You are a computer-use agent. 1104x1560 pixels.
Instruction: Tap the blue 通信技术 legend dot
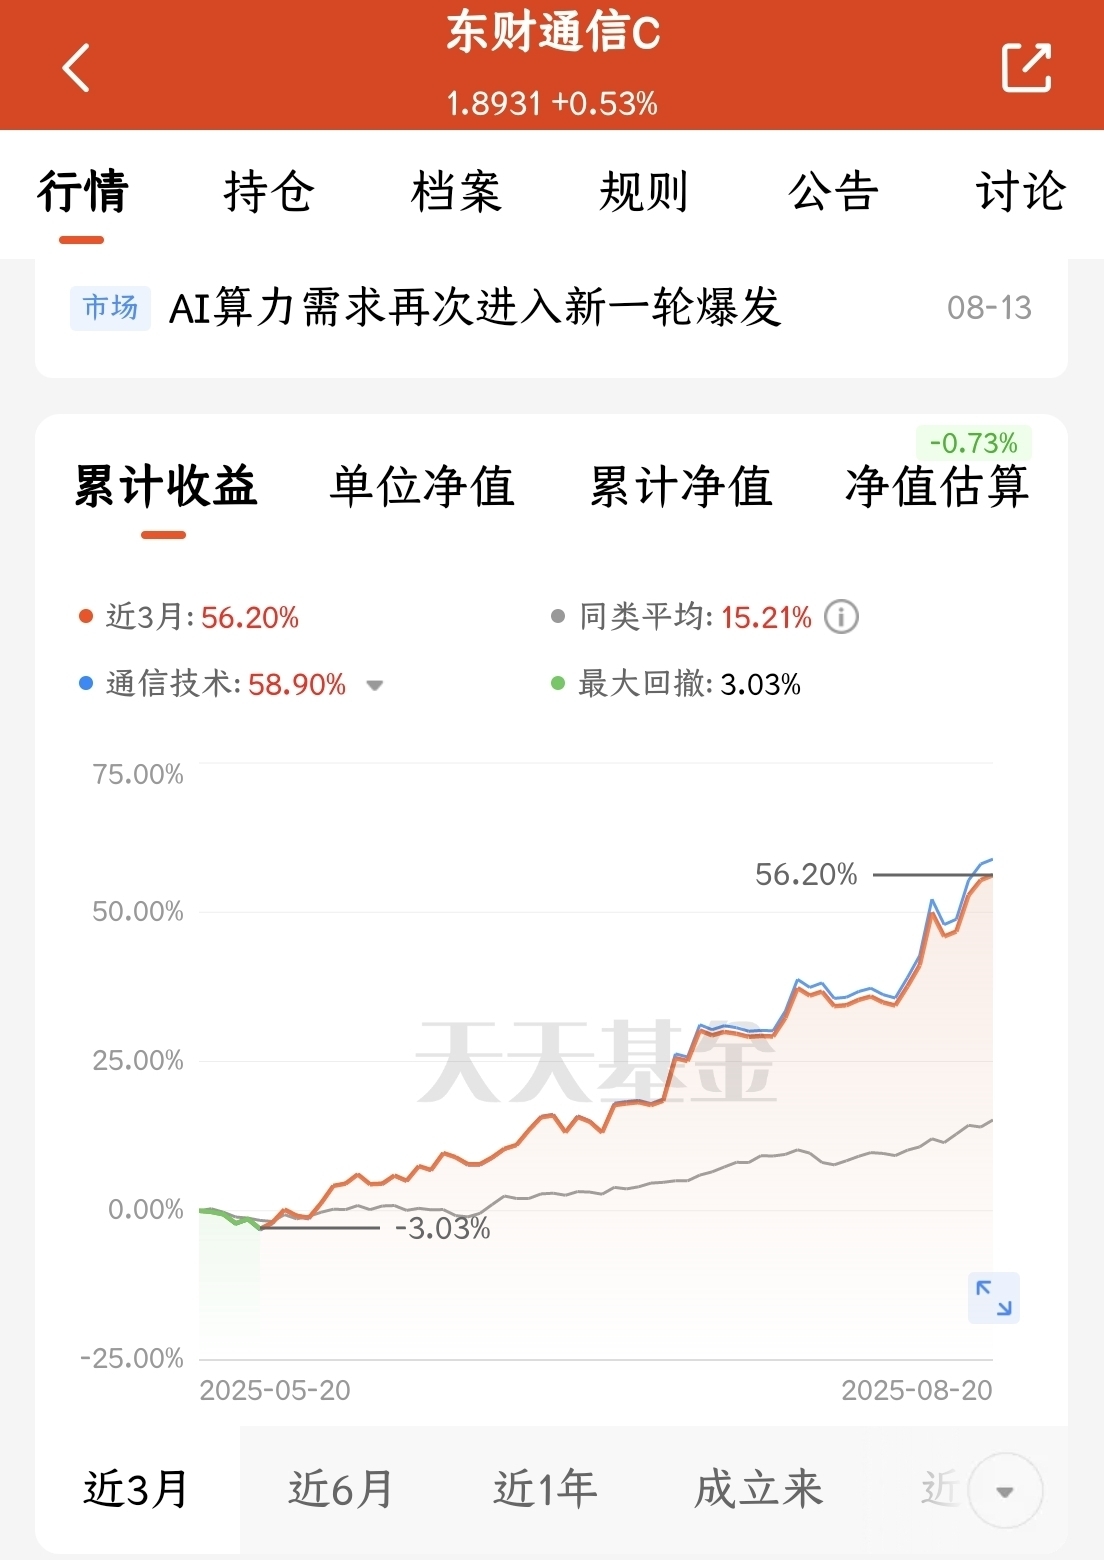tap(86, 684)
